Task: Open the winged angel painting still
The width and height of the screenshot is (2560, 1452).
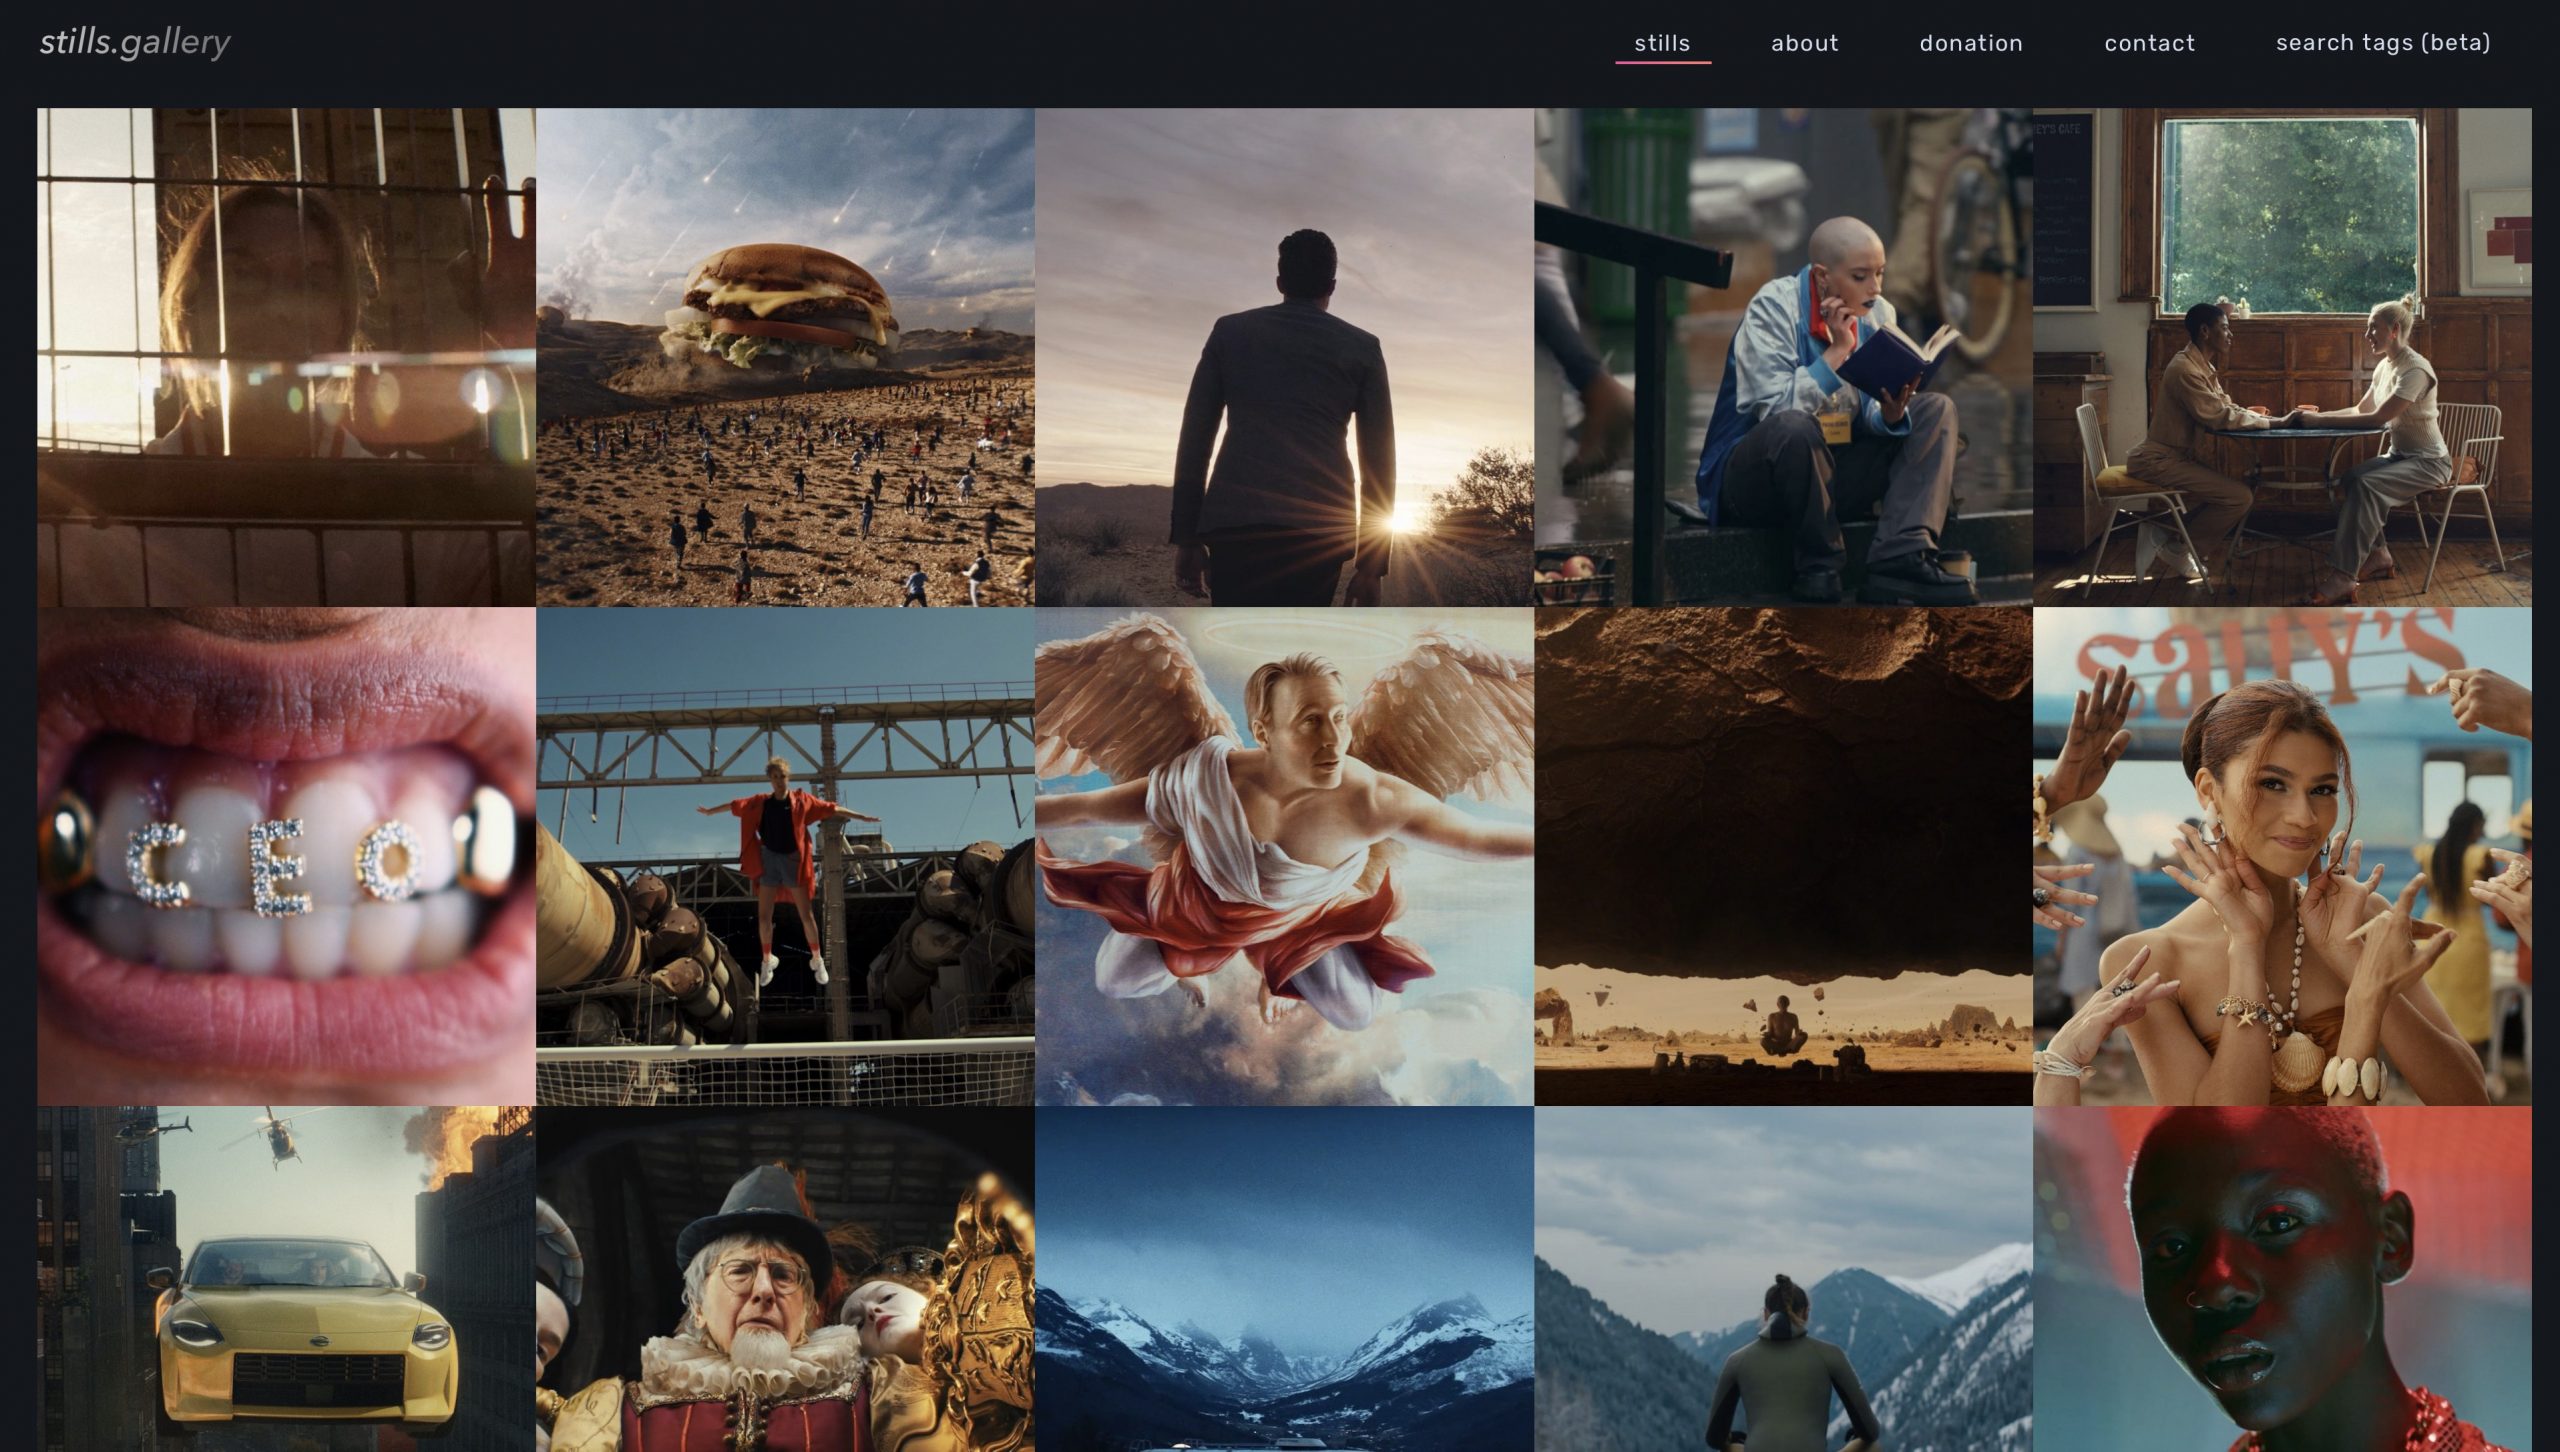Action: click(x=1284, y=856)
